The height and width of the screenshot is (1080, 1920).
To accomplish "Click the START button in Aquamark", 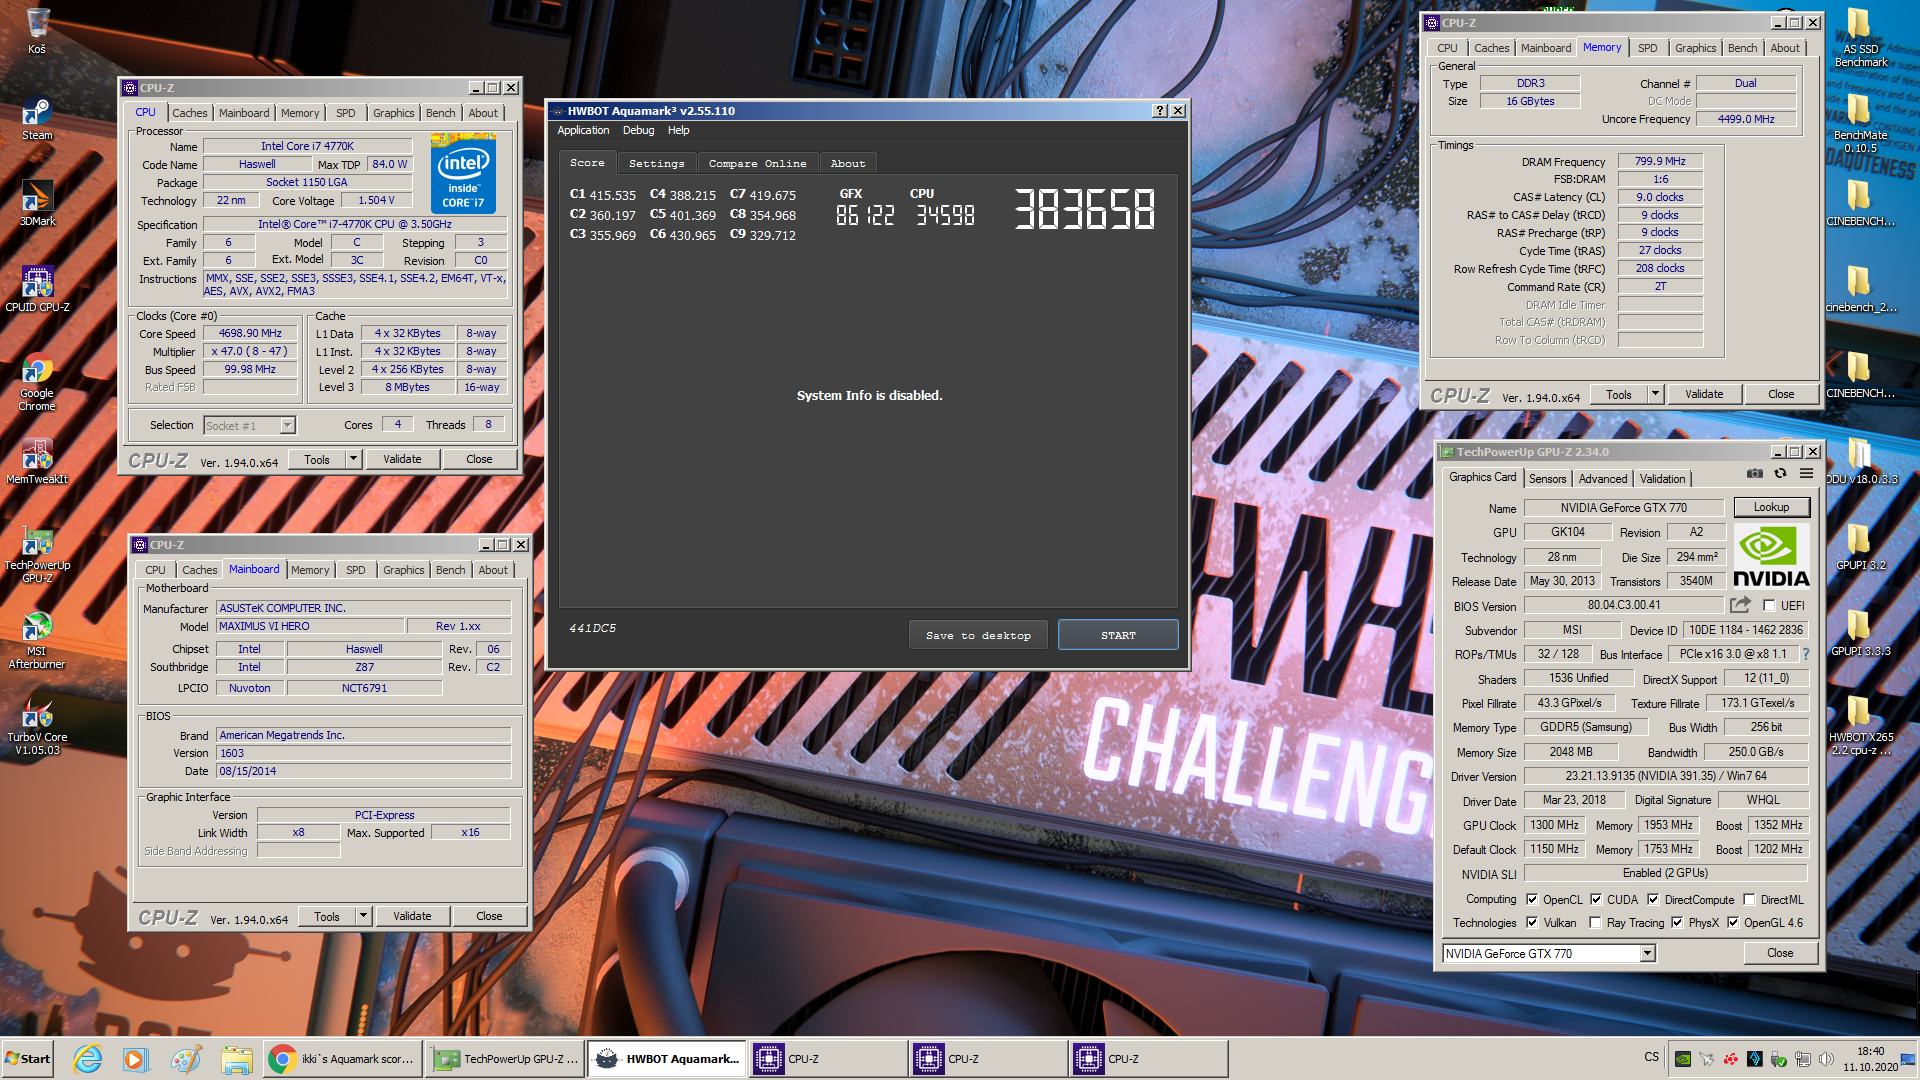I will tap(1118, 635).
